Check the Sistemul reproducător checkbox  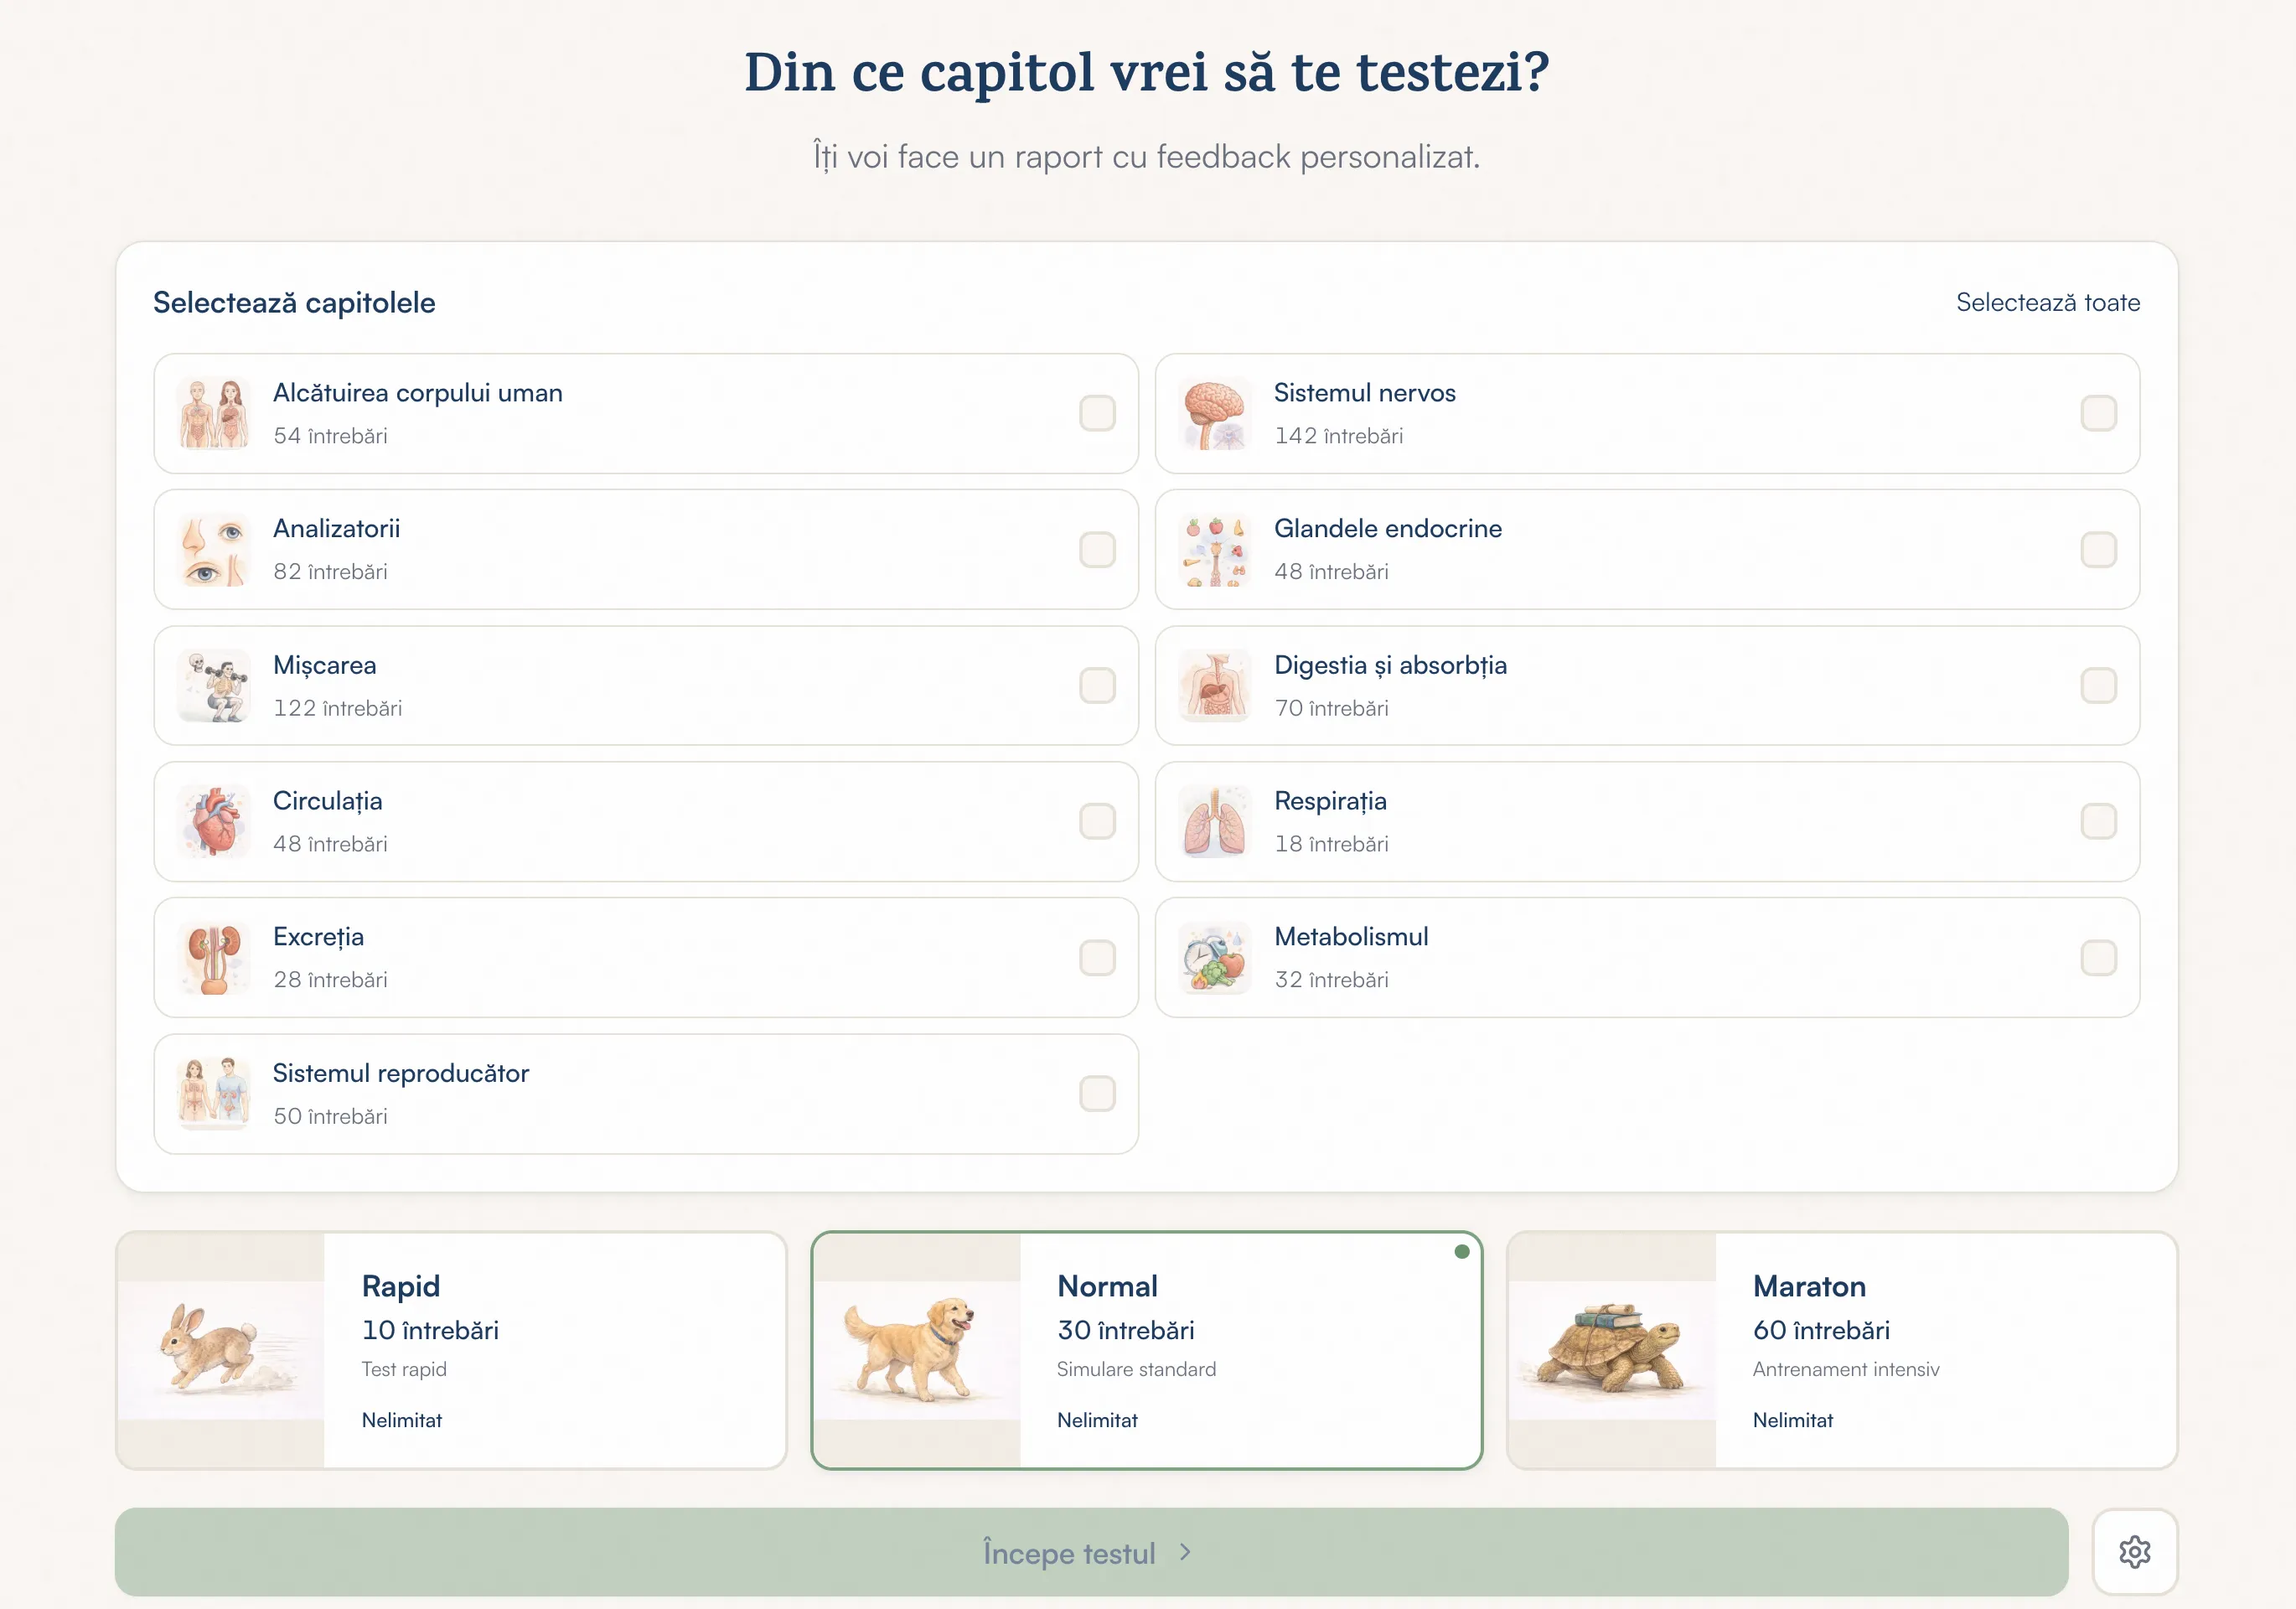click(1097, 1095)
